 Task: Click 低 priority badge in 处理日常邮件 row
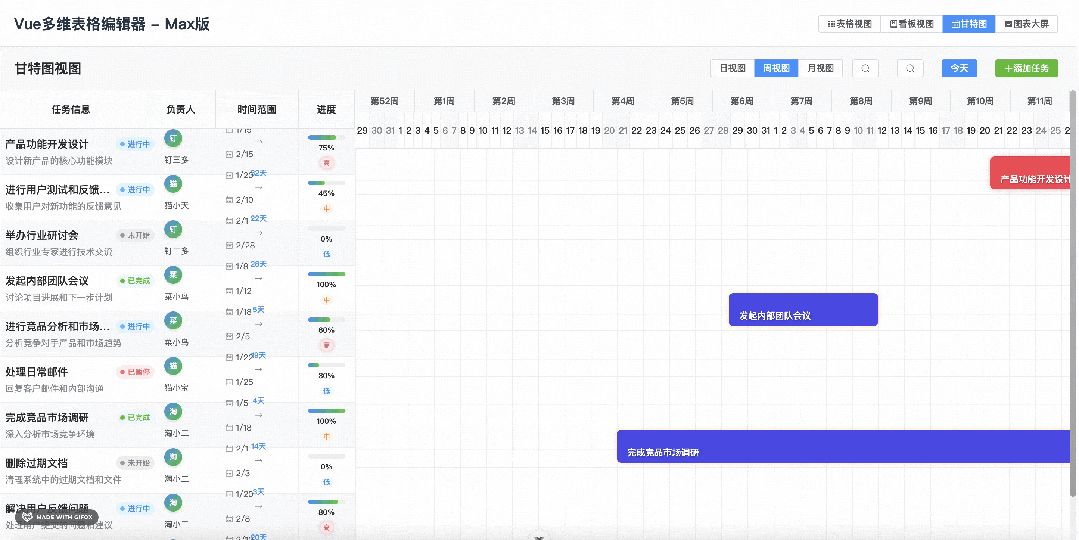point(326,390)
